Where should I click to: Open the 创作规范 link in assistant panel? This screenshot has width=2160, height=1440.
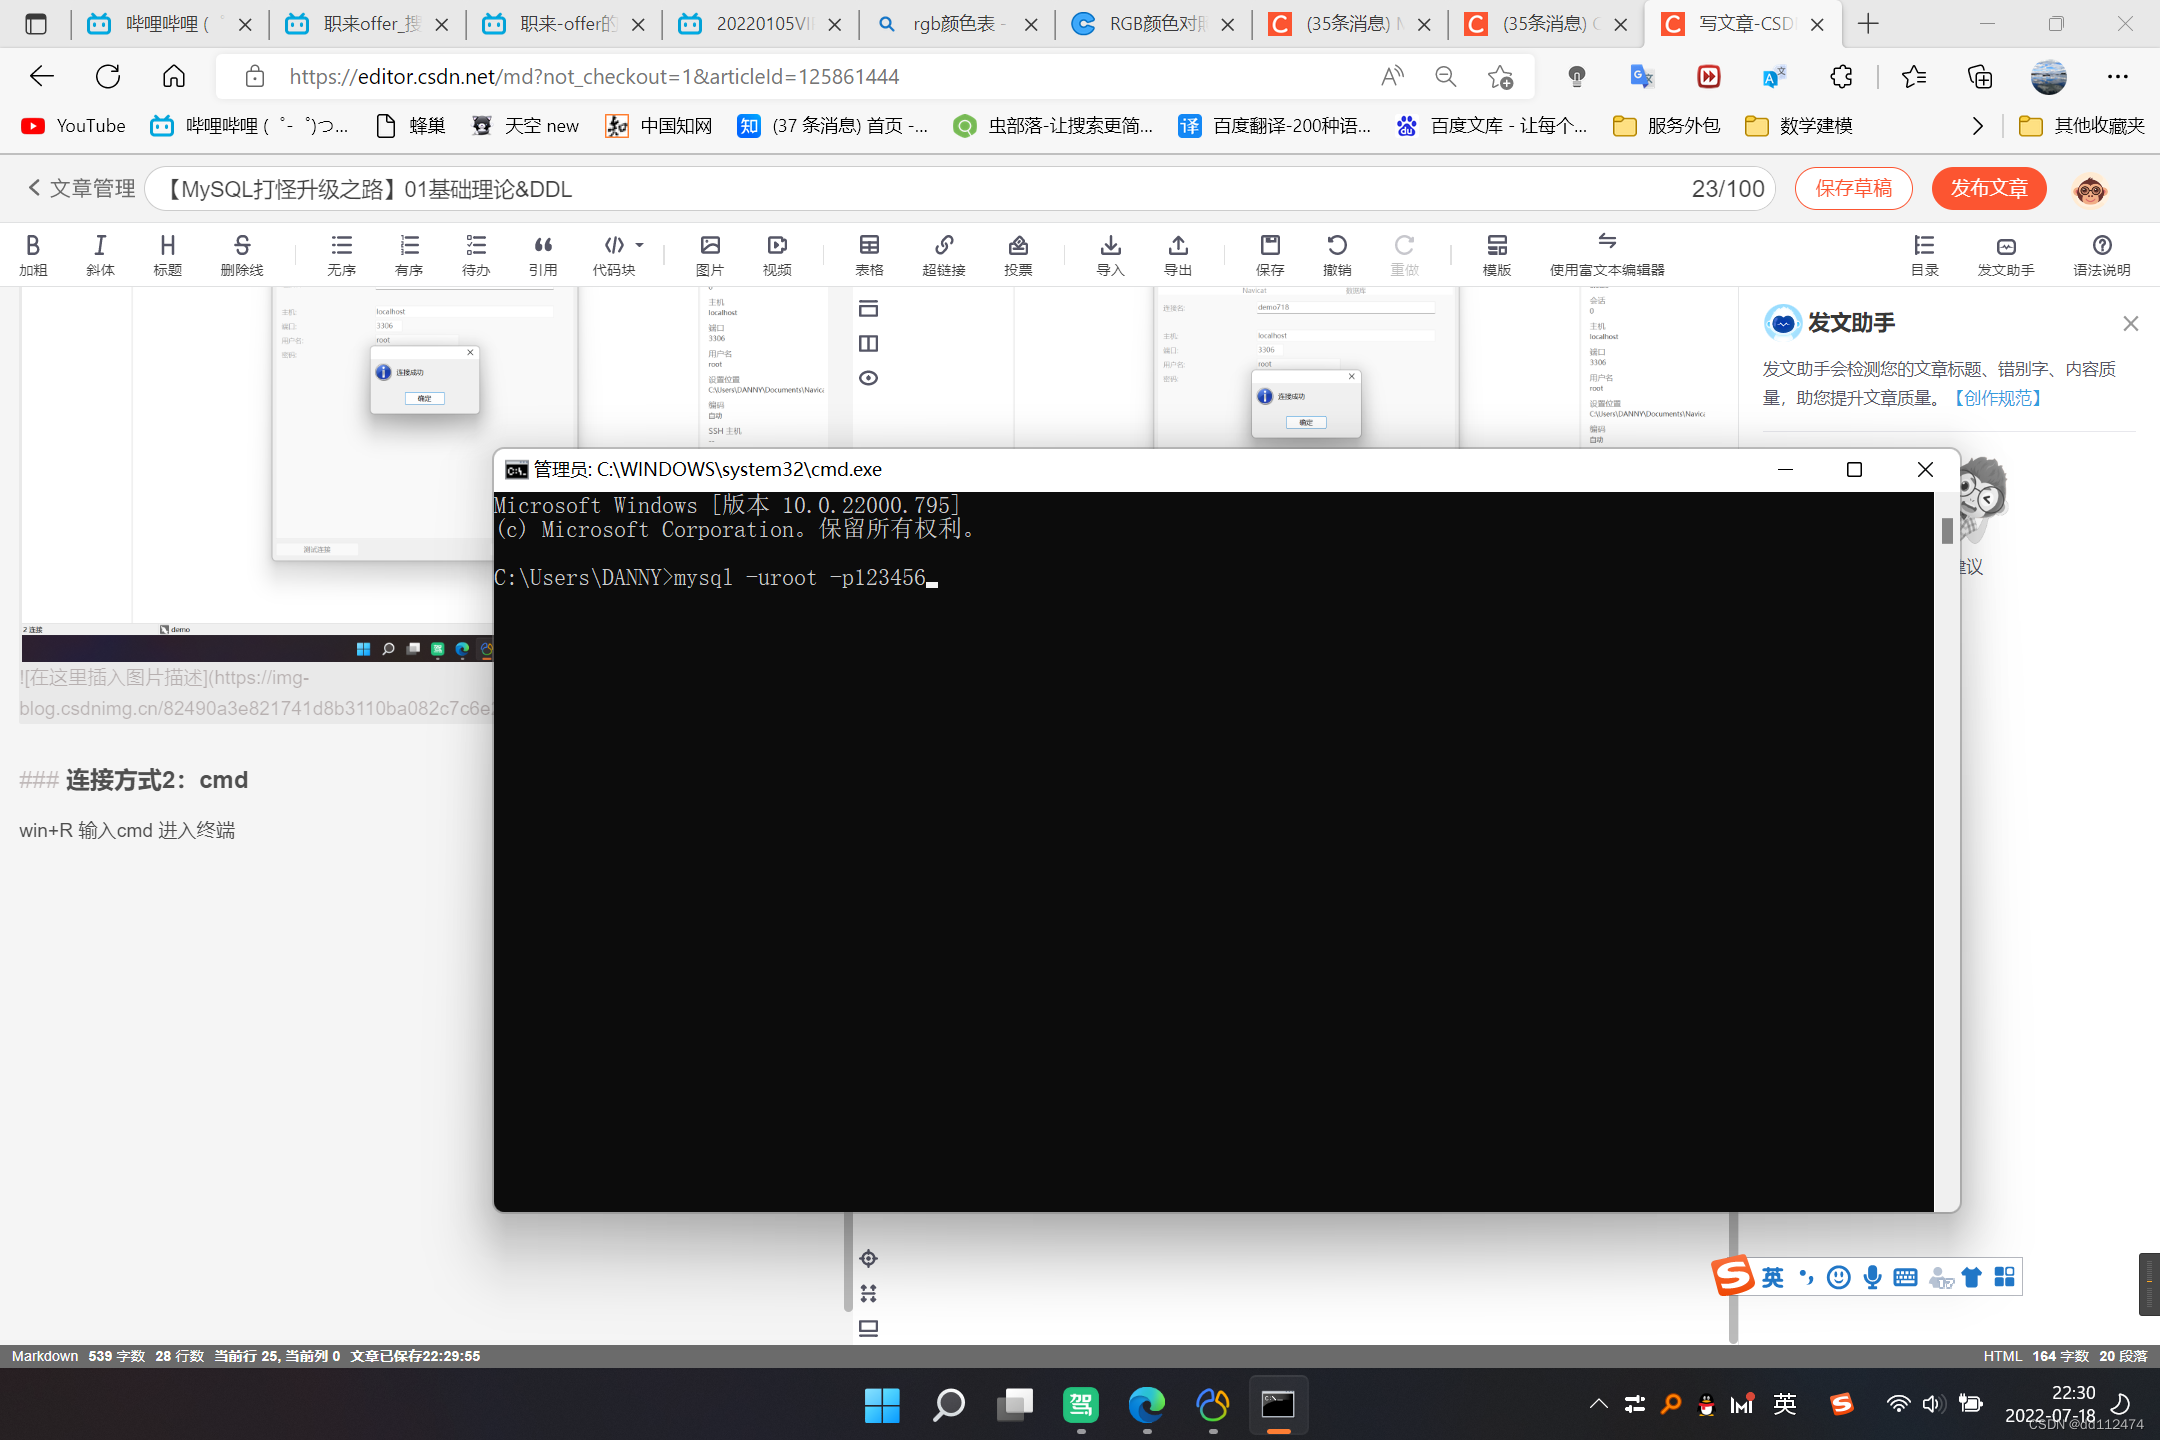(1998, 398)
